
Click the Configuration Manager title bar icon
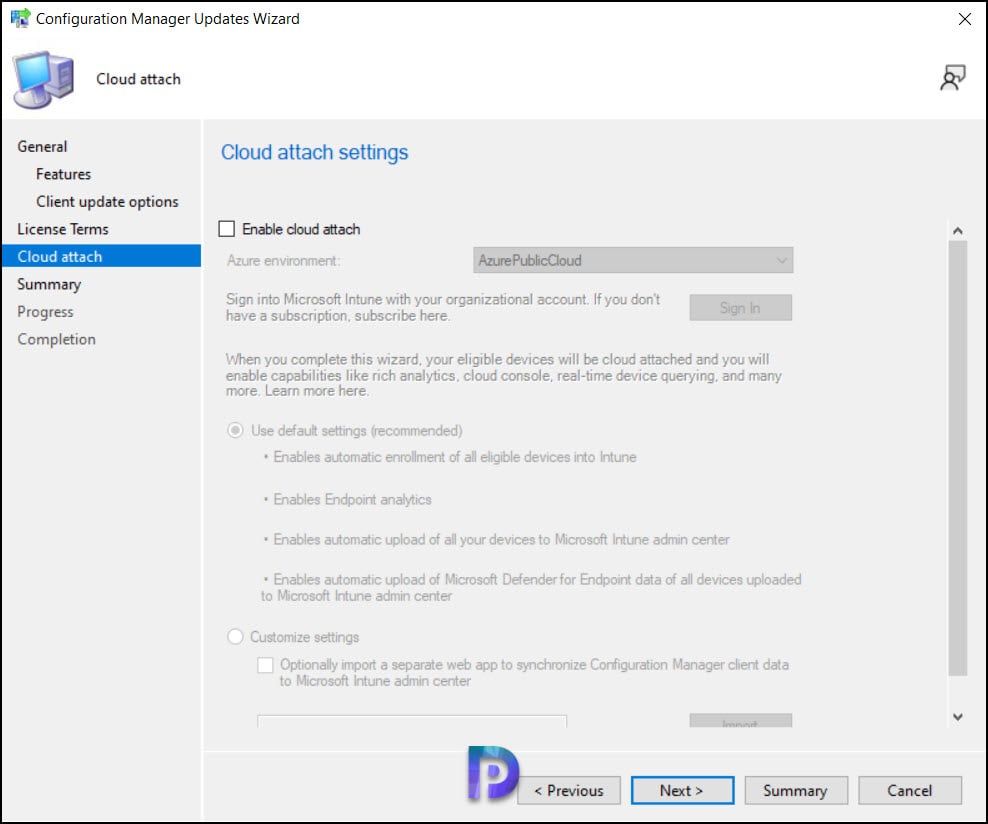[20, 18]
